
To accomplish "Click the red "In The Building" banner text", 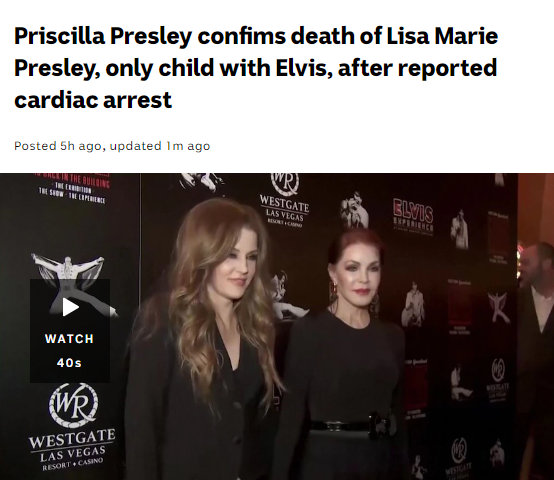I will click(74, 179).
